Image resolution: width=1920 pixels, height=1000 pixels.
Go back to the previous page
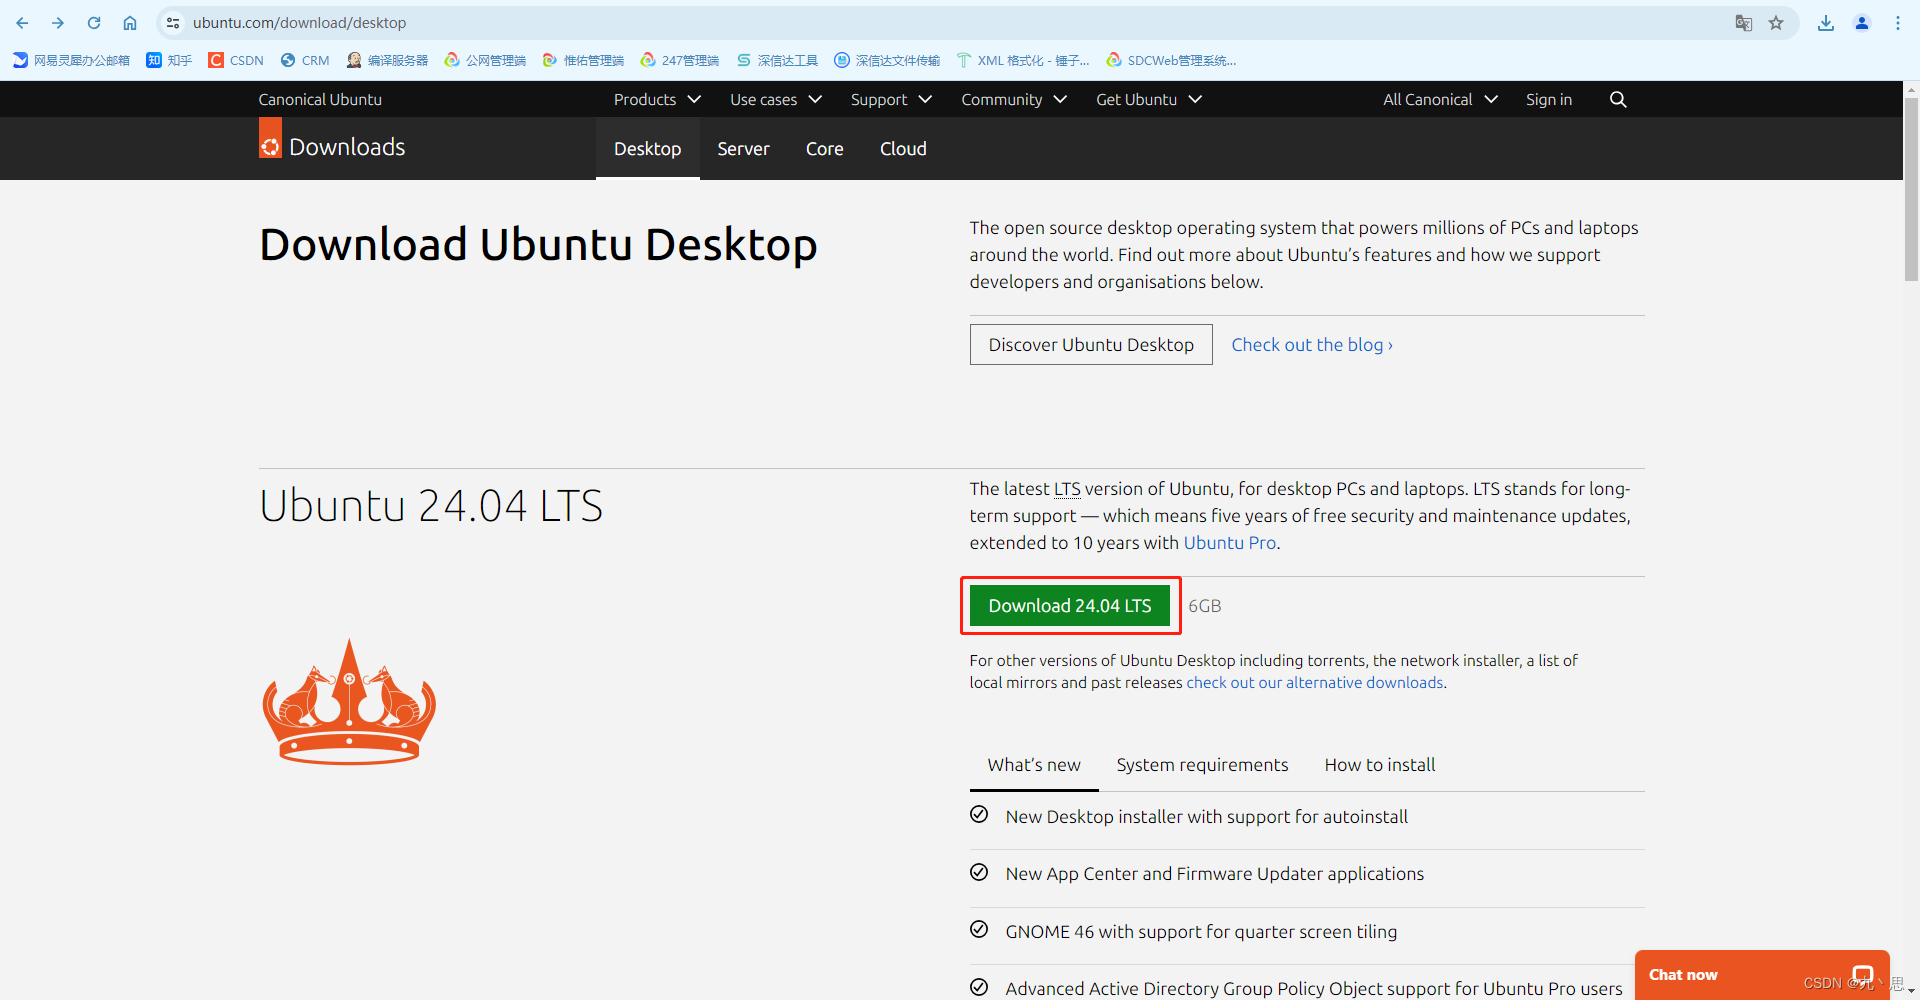[22, 23]
